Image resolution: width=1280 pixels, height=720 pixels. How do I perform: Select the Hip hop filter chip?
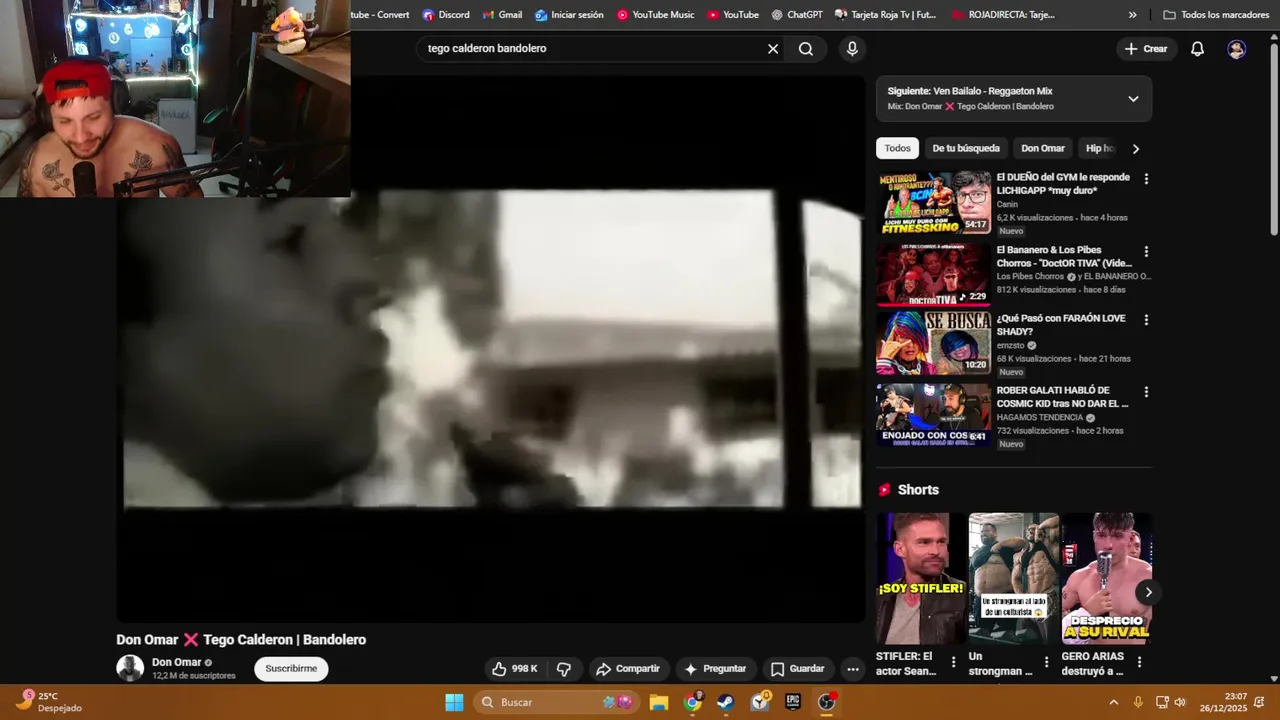(x=1099, y=148)
